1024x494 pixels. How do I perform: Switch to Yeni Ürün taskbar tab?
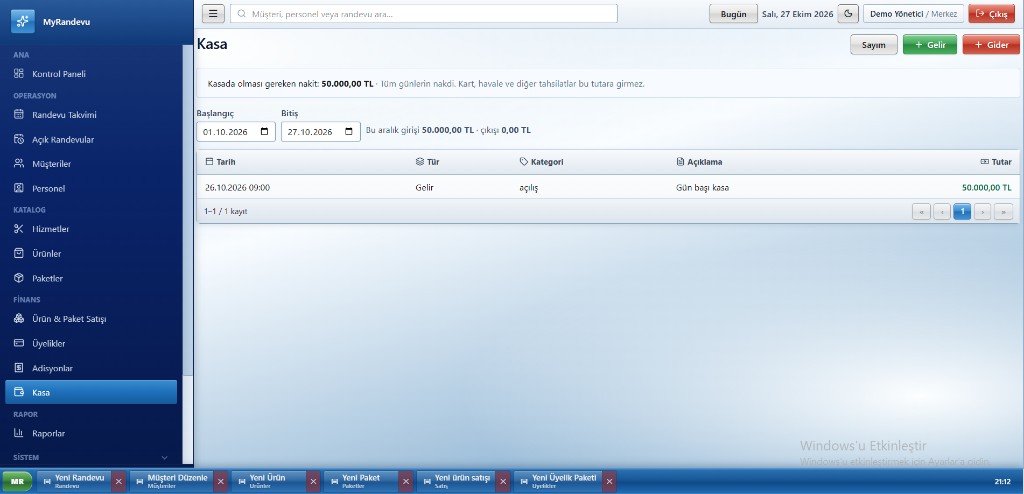coord(268,482)
